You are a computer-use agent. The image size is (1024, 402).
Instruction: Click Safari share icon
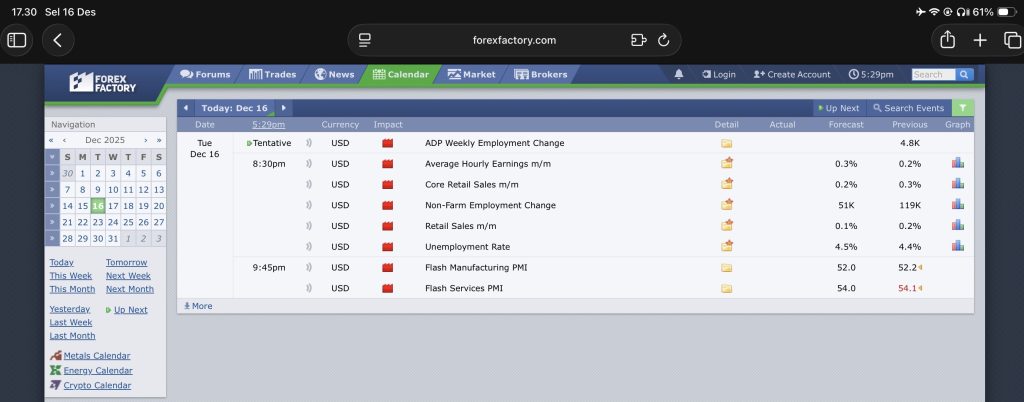click(x=946, y=40)
